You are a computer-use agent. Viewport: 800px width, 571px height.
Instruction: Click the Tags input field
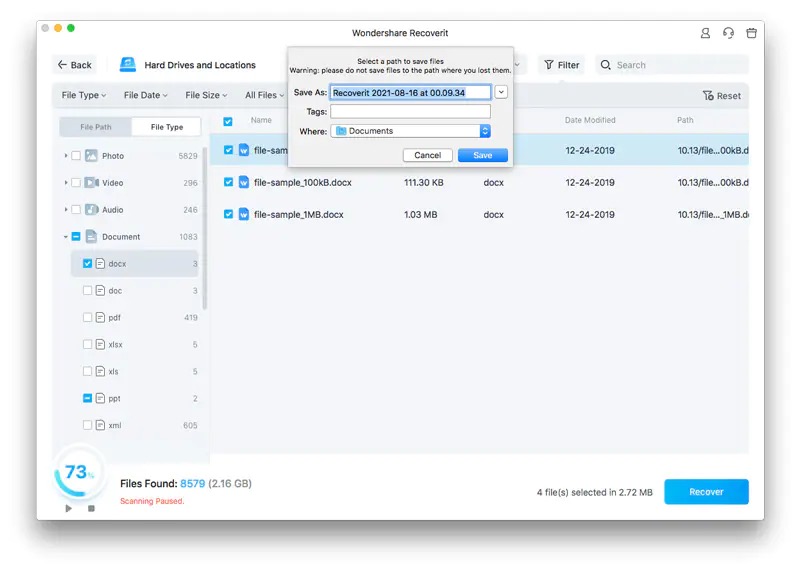(x=410, y=111)
